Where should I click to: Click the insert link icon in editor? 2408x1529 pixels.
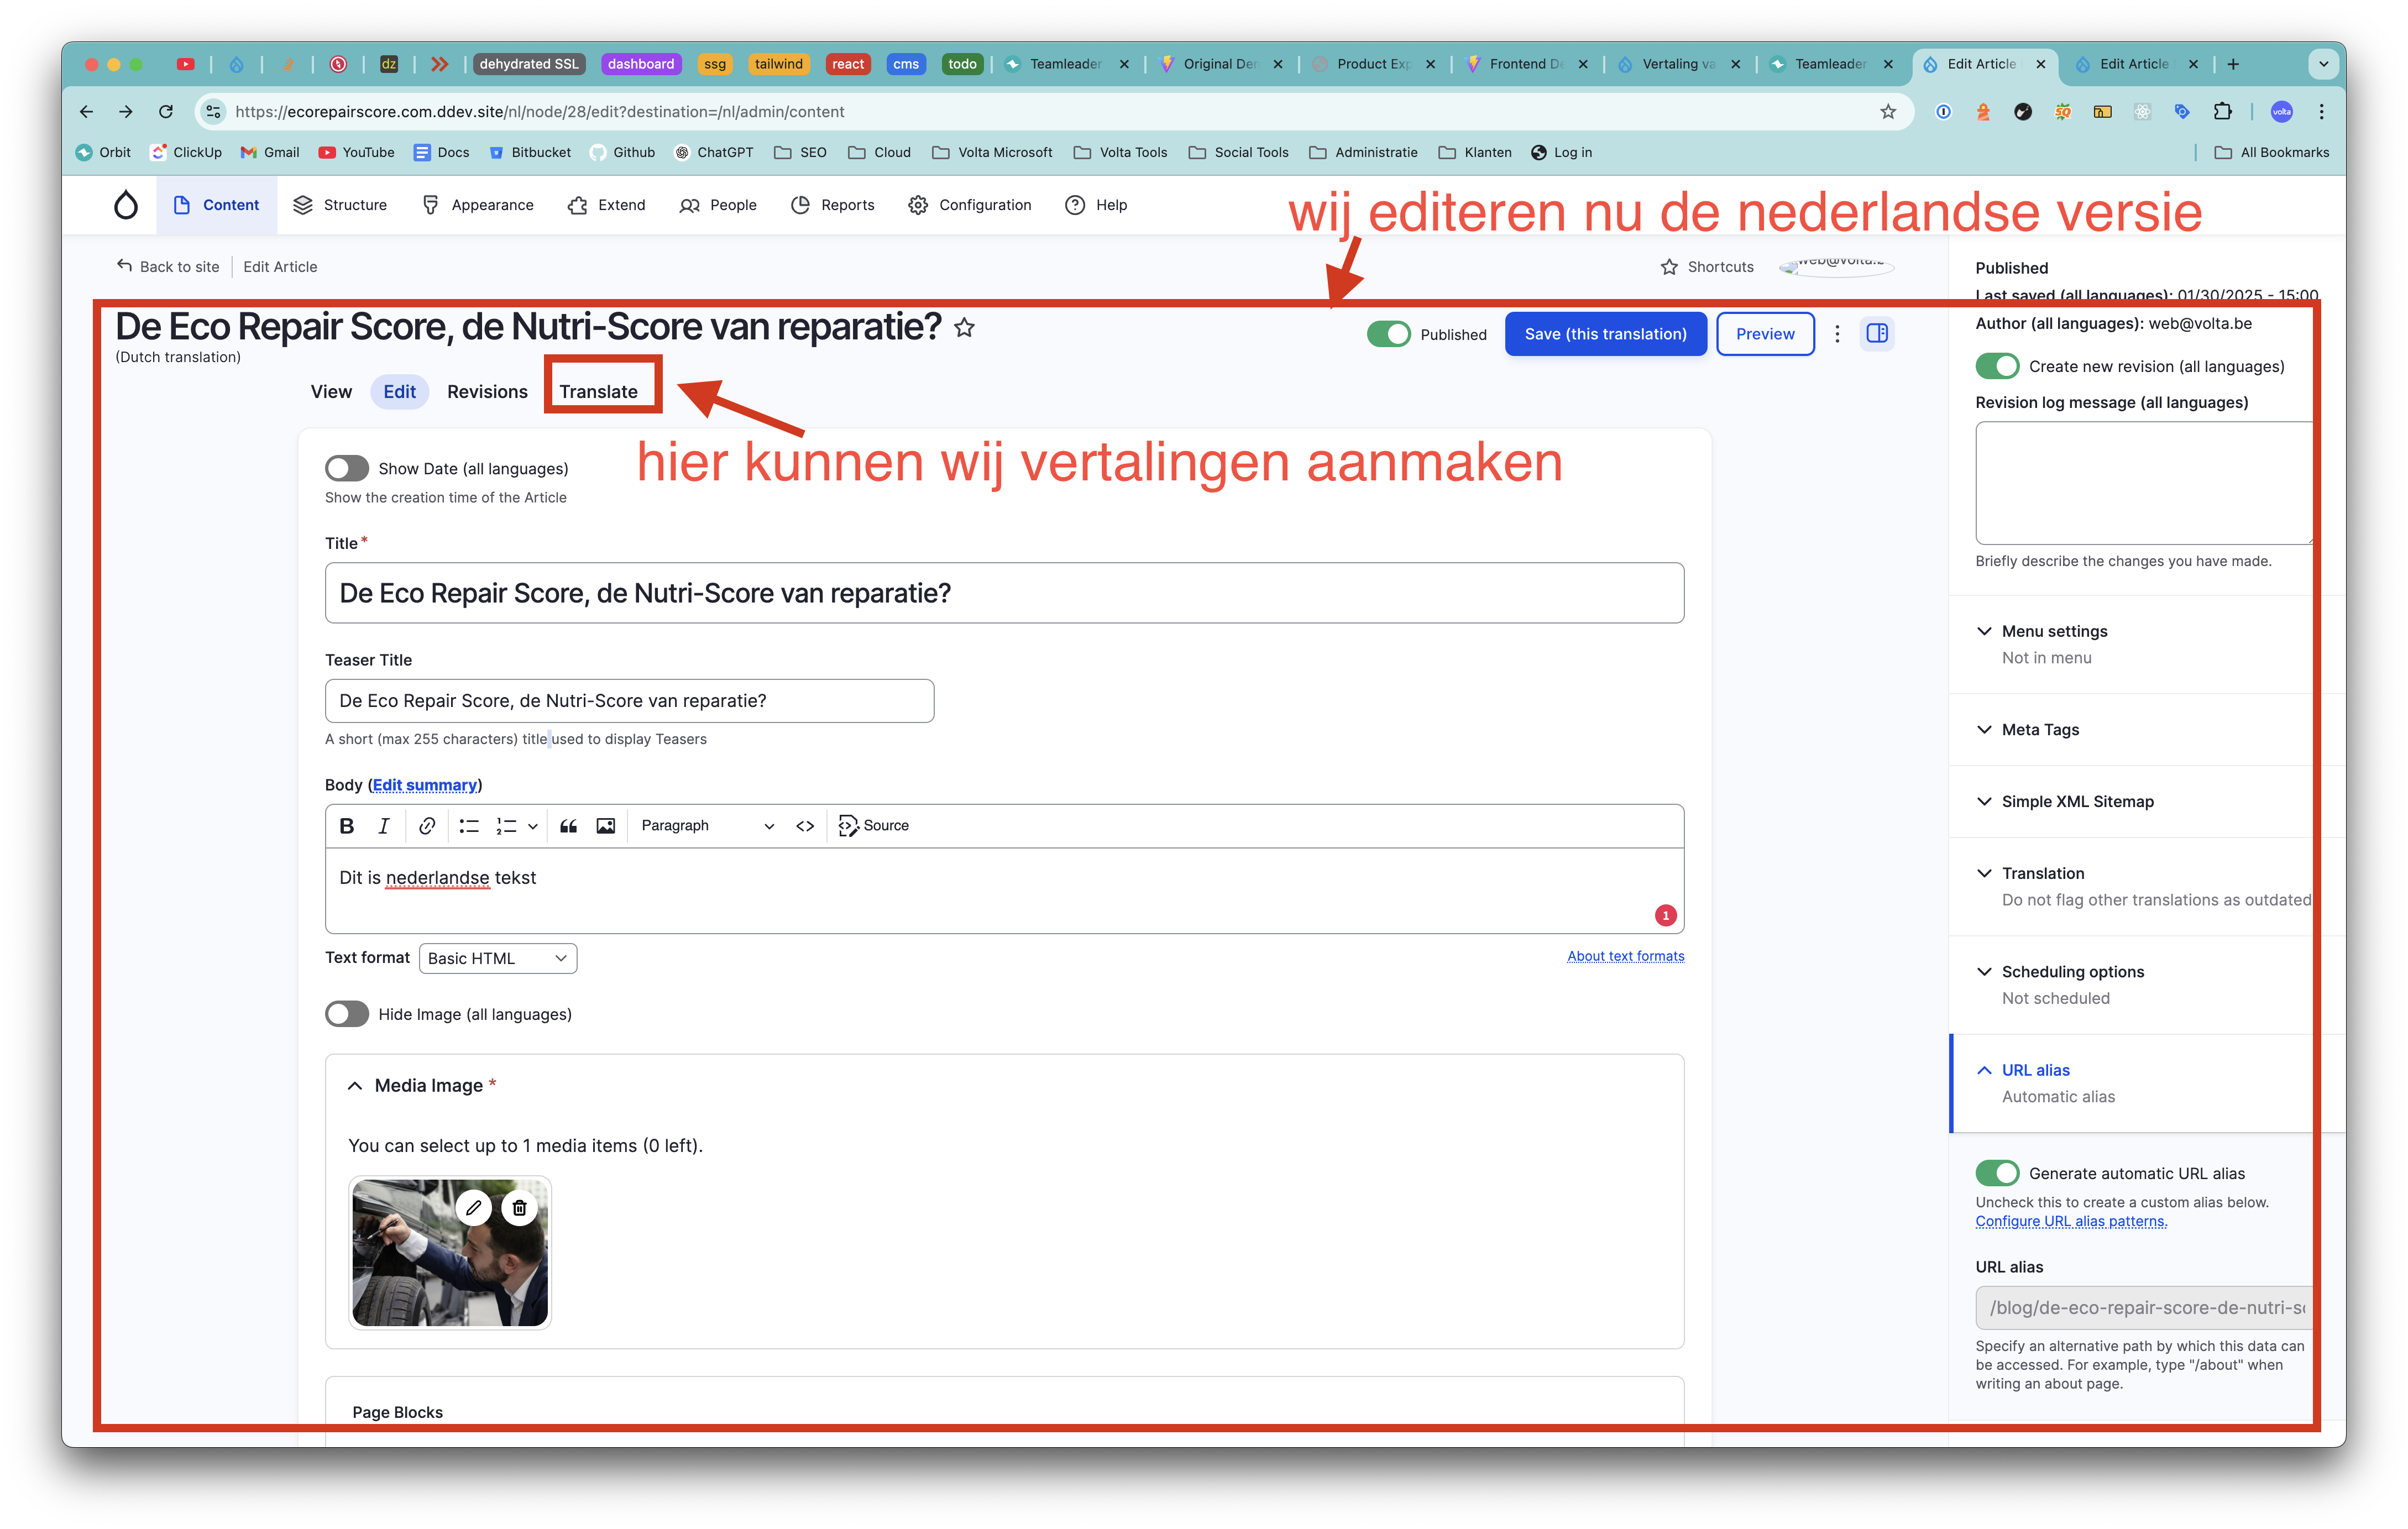[427, 825]
